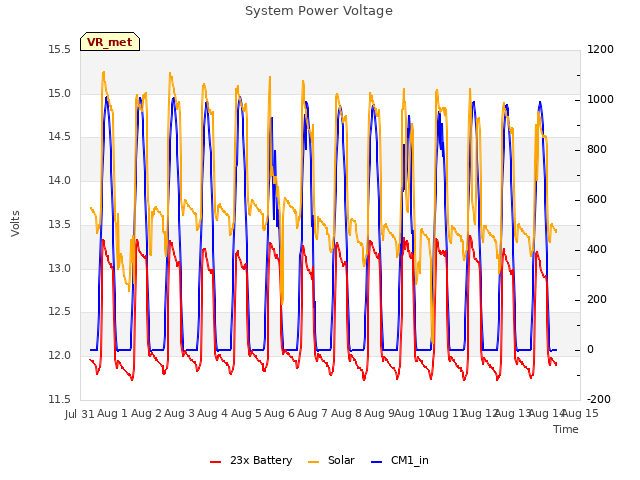Click the 1200 right axis value
The width and height of the screenshot is (640, 480).
point(600,50)
